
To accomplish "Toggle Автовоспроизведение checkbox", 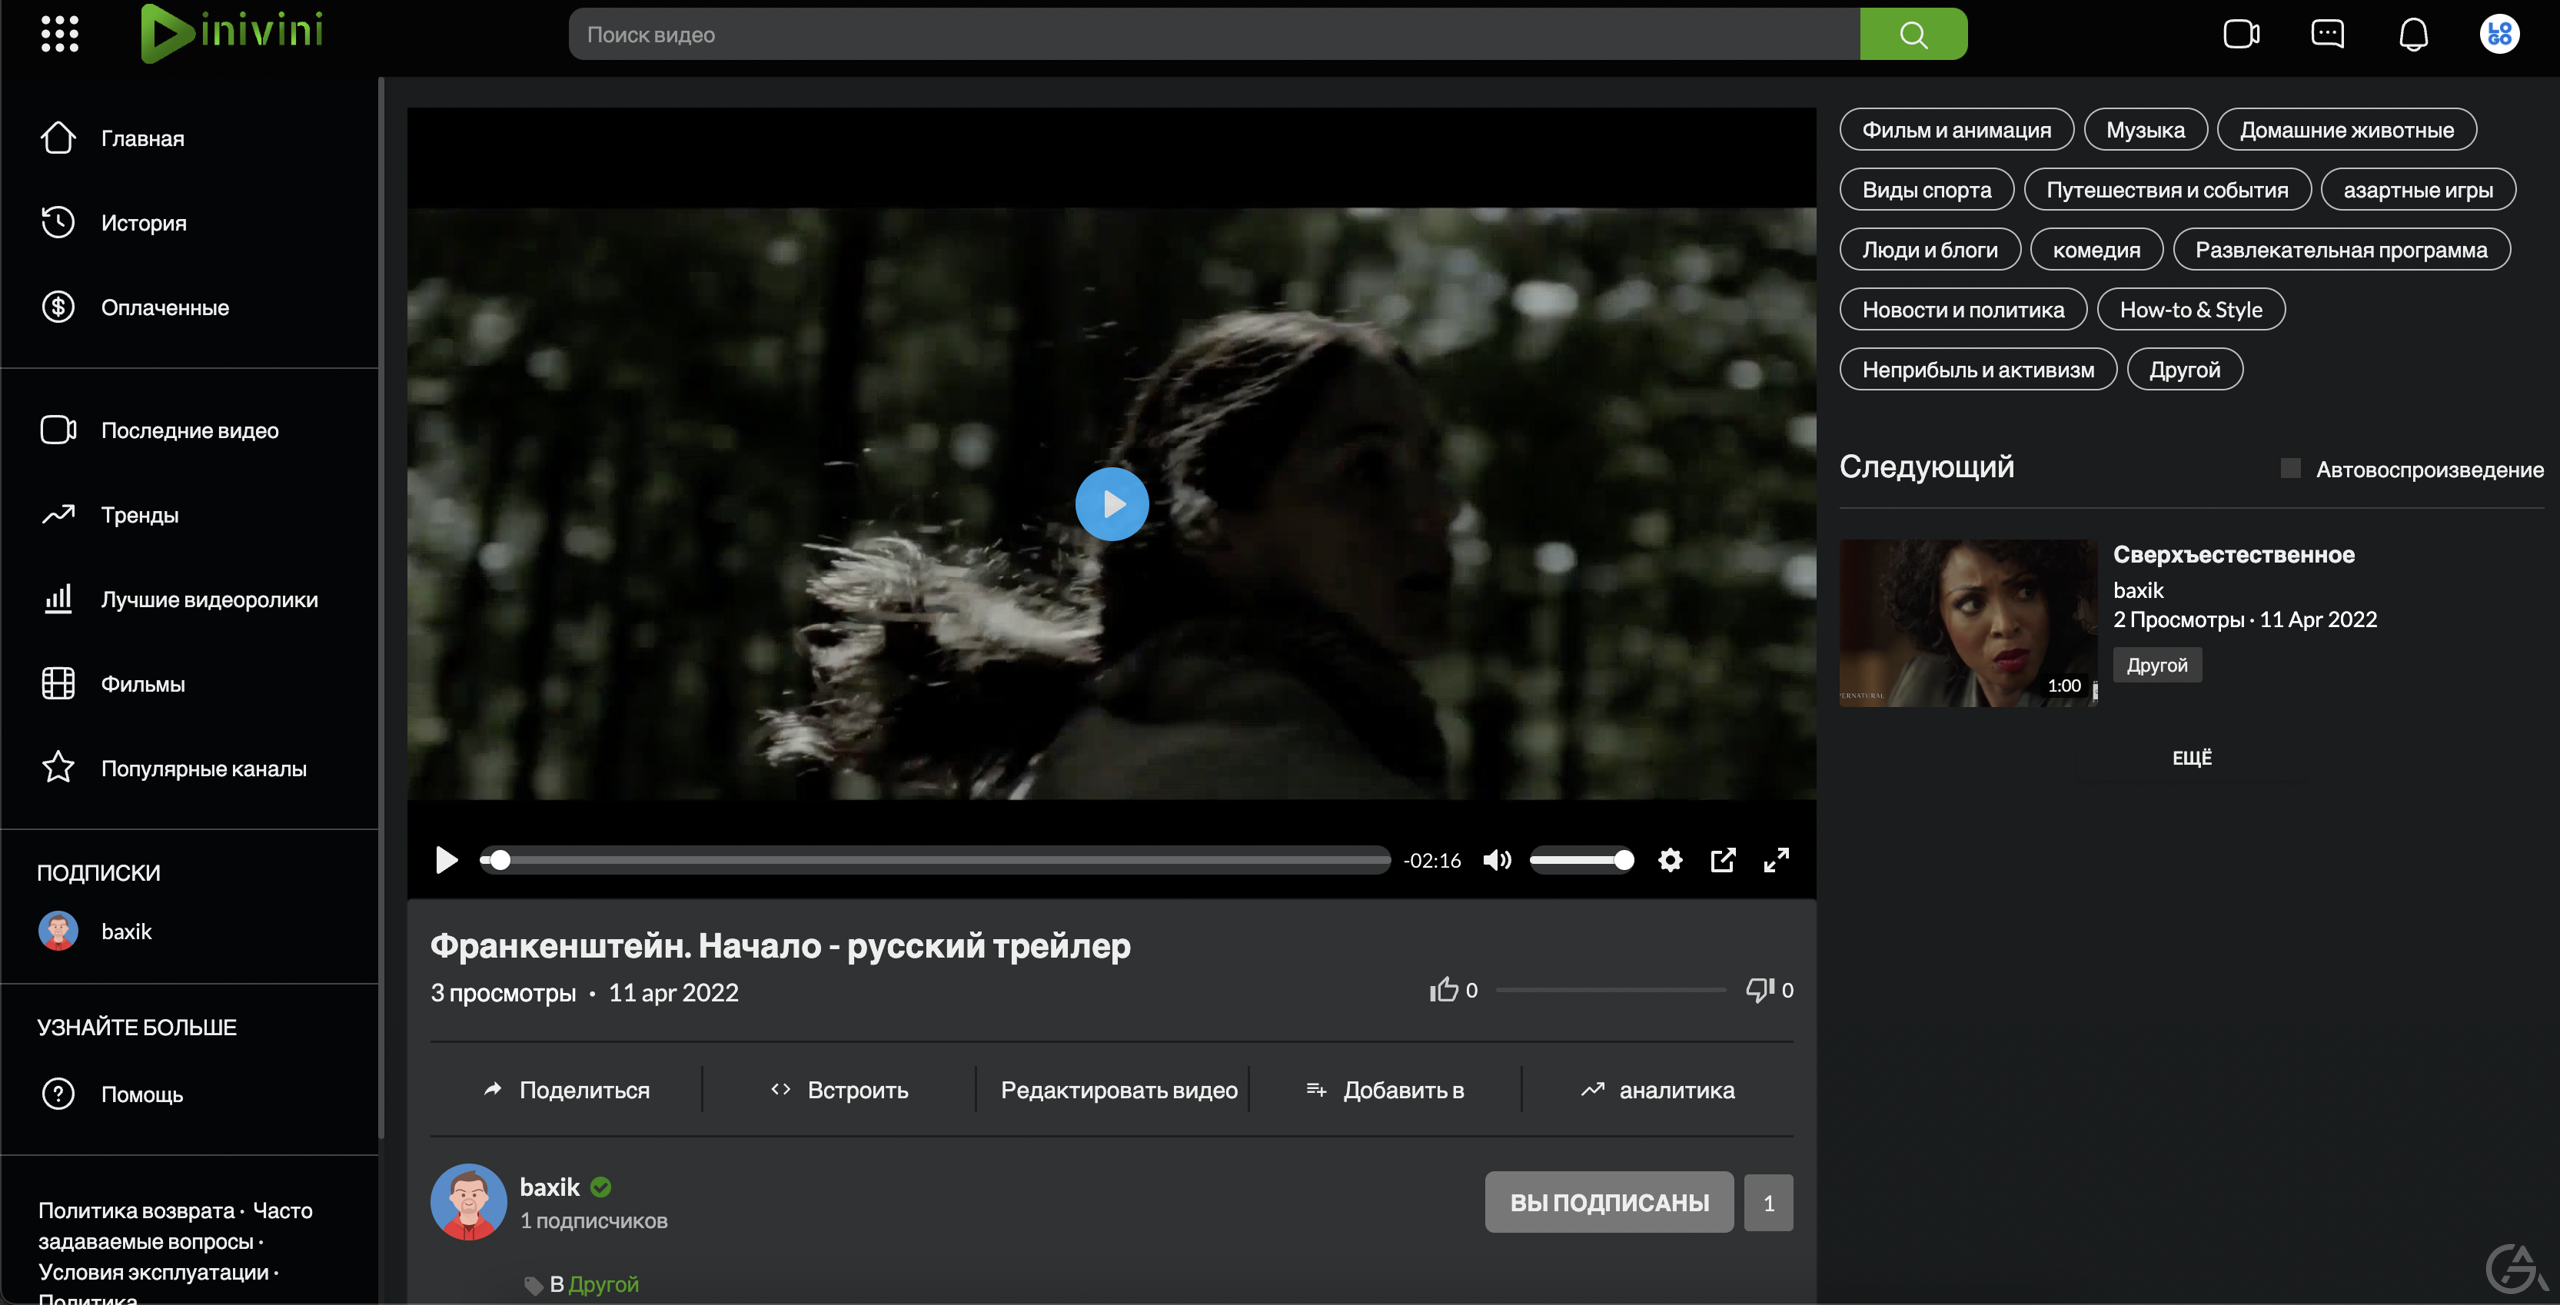I will point(2291,468).
